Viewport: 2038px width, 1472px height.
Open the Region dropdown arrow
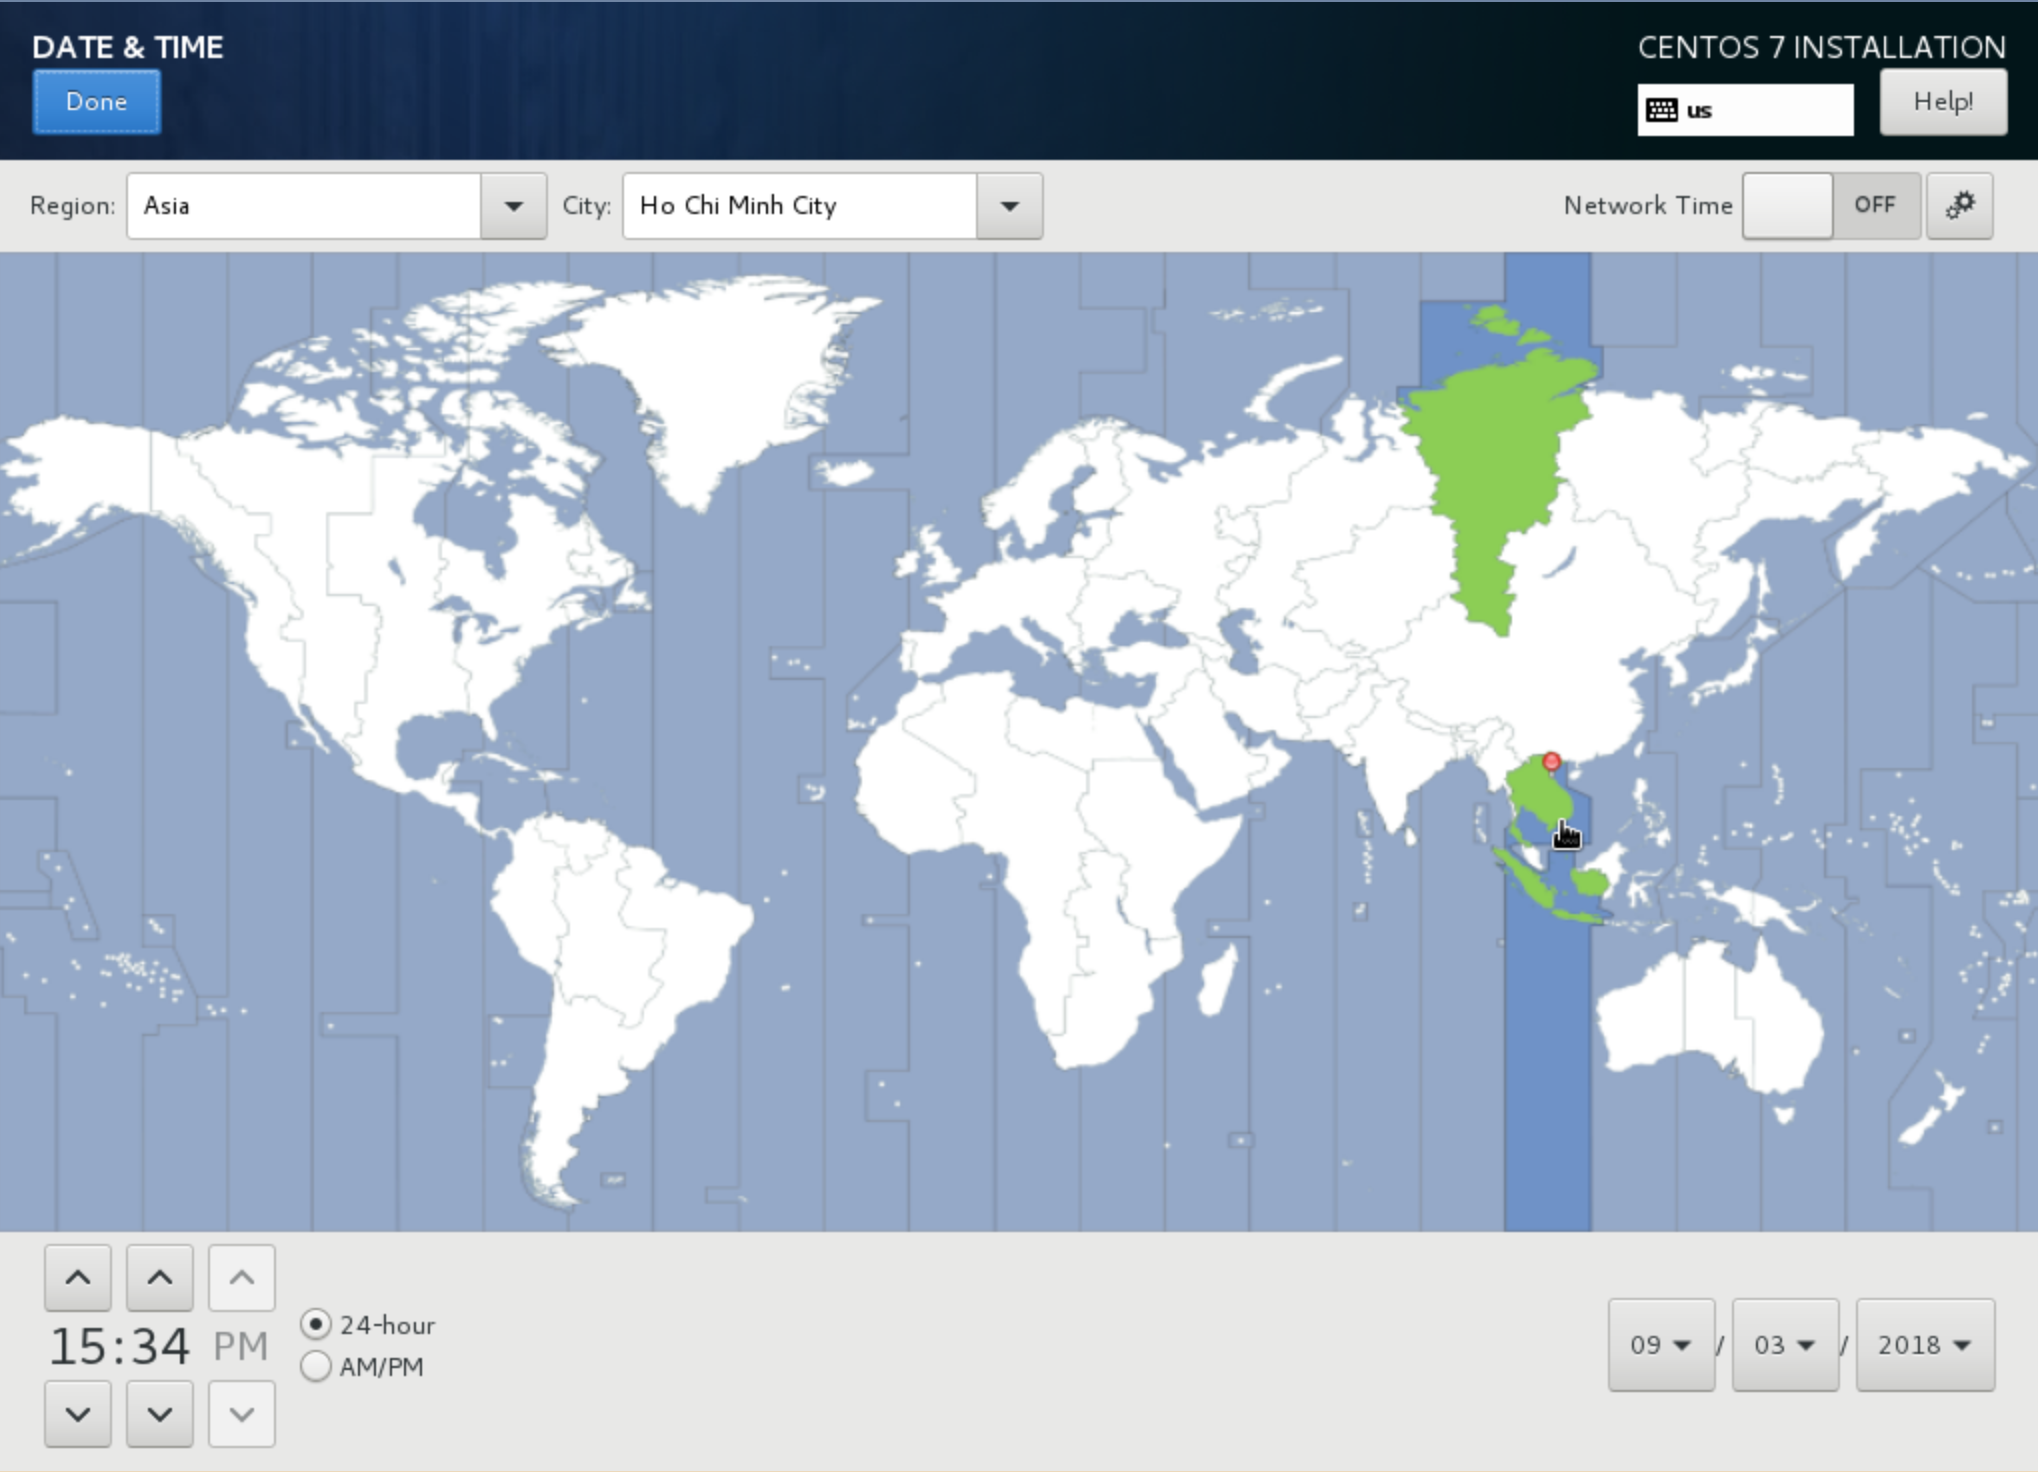pos(514,206)
